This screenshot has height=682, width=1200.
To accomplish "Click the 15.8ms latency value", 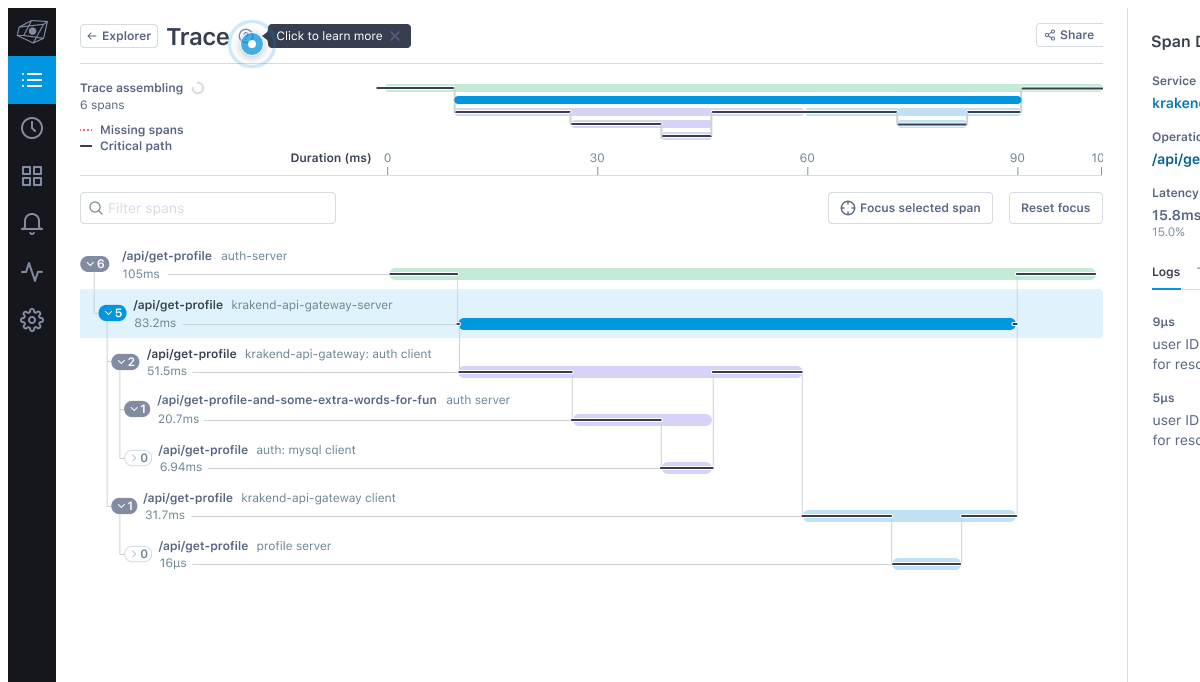I will click(1176, 215).
